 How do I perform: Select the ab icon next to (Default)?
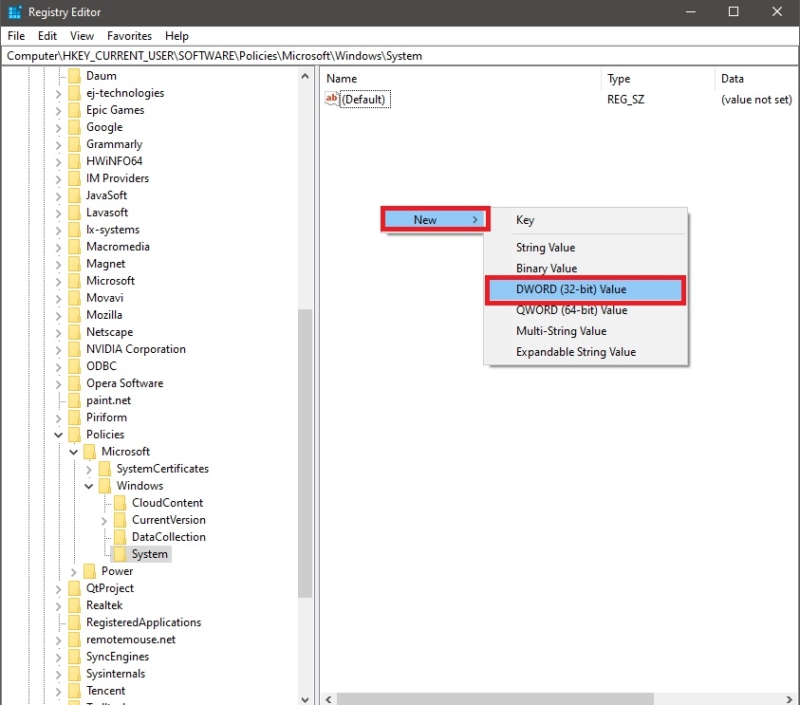click(330, 99)
